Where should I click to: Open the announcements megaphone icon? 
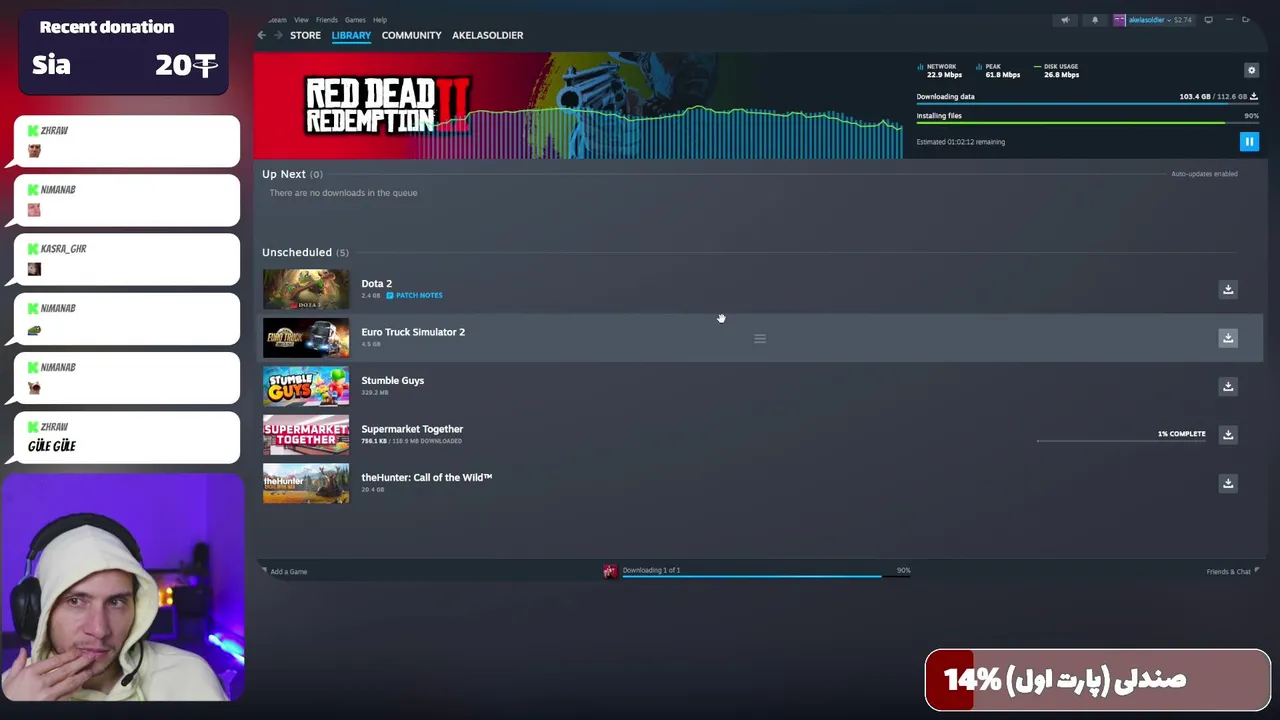coord(1065,20)
